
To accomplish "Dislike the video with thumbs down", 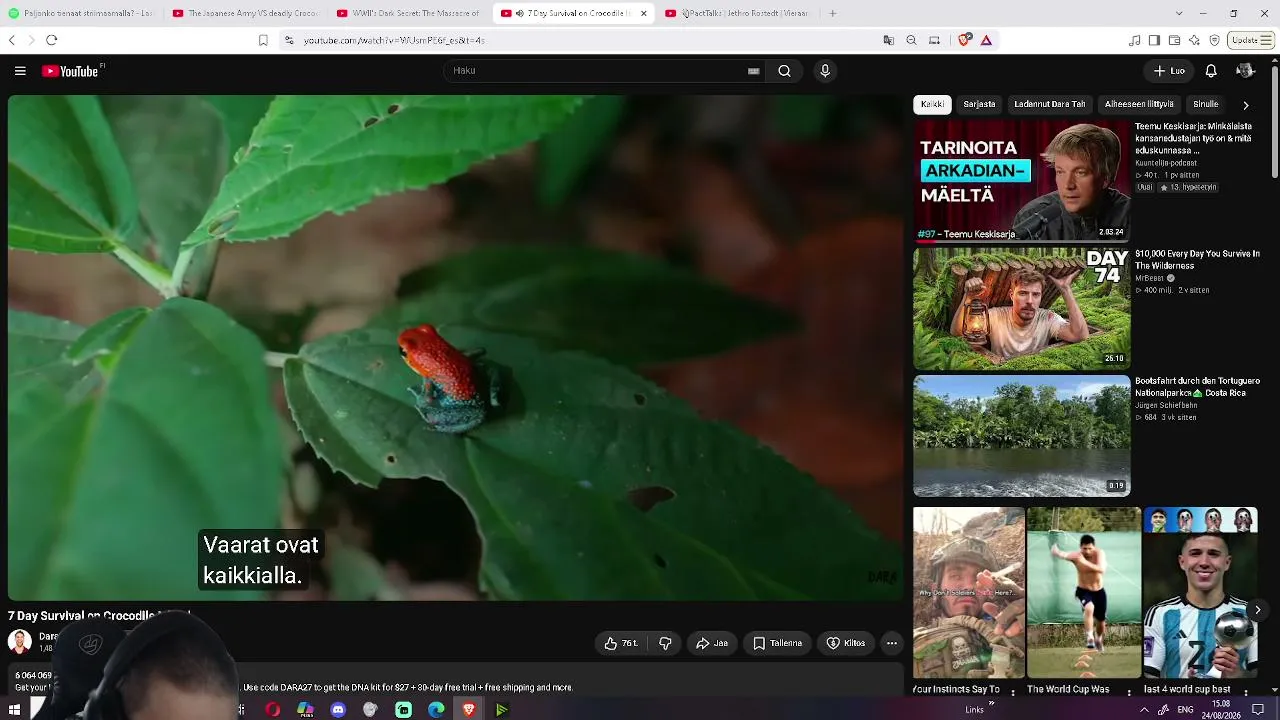I will coord(665,643).
